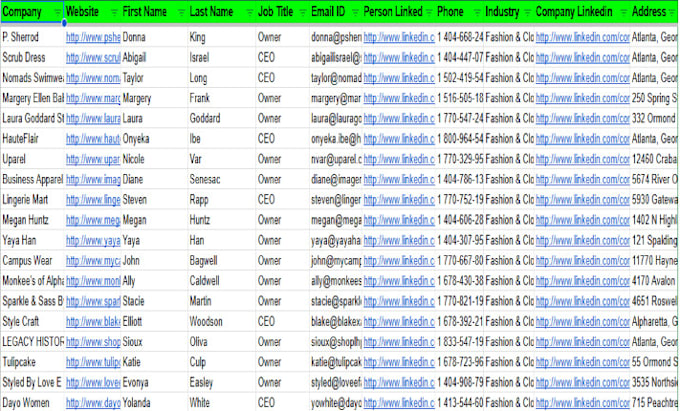Select the Megan Huntz company cell

33,220
